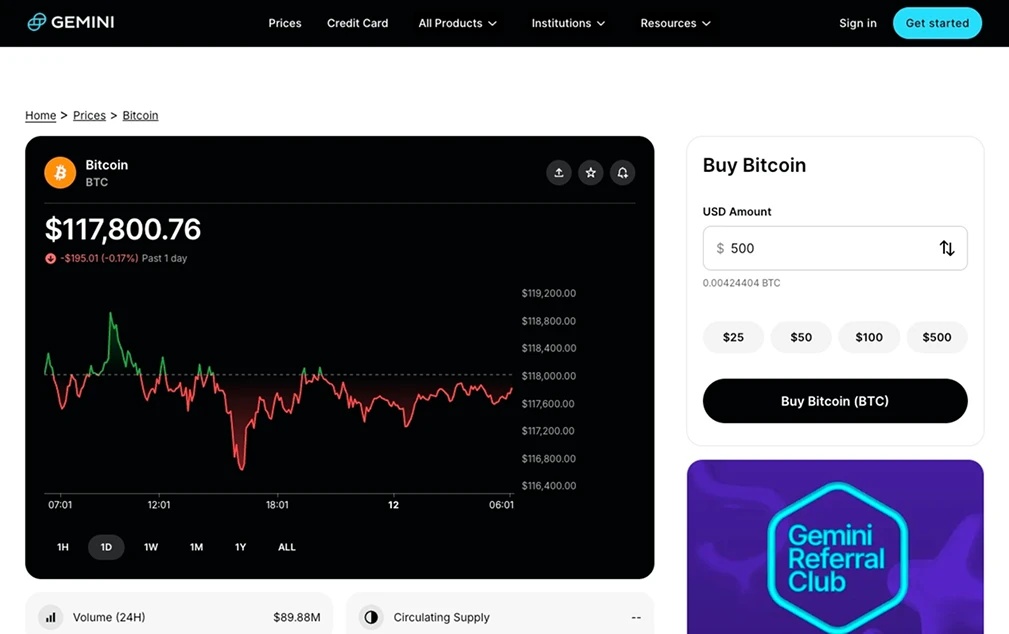
Task: Expand the Resources menu
Action: (675, 23)
